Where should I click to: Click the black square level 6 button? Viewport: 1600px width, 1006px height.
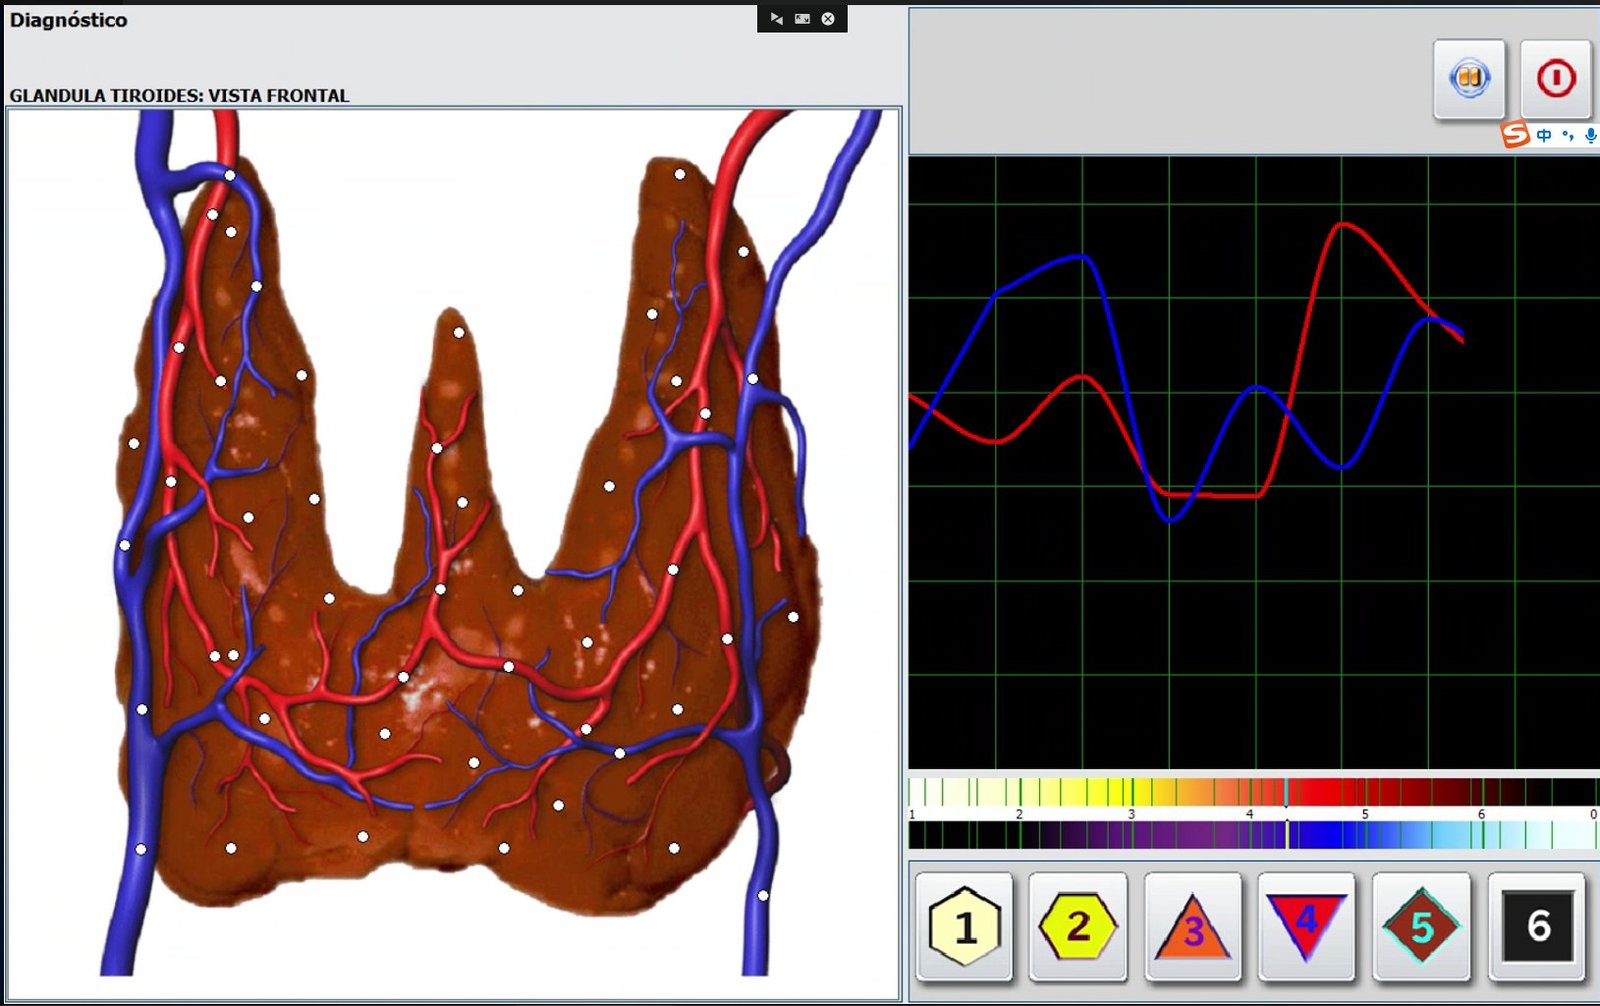pyautogui.click(x=1537, y=926)
